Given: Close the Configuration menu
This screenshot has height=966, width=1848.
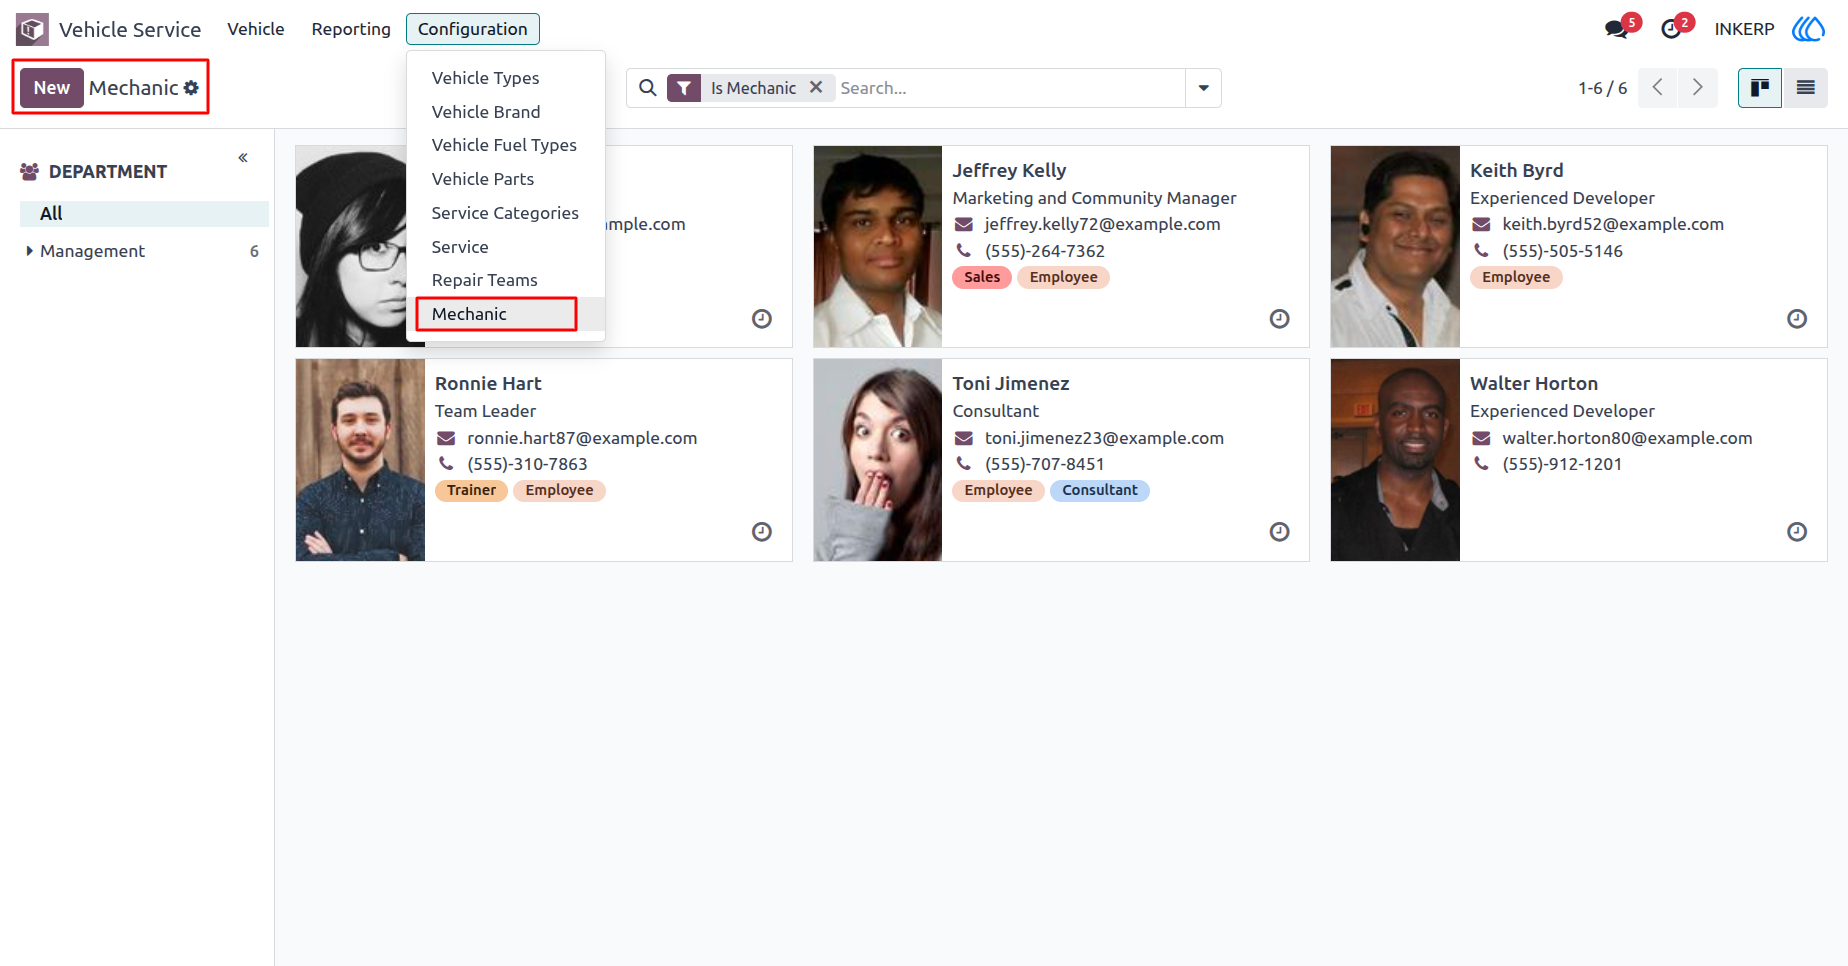Looking at the screenshot, I should pyautogui.click(x=473, y=29).
